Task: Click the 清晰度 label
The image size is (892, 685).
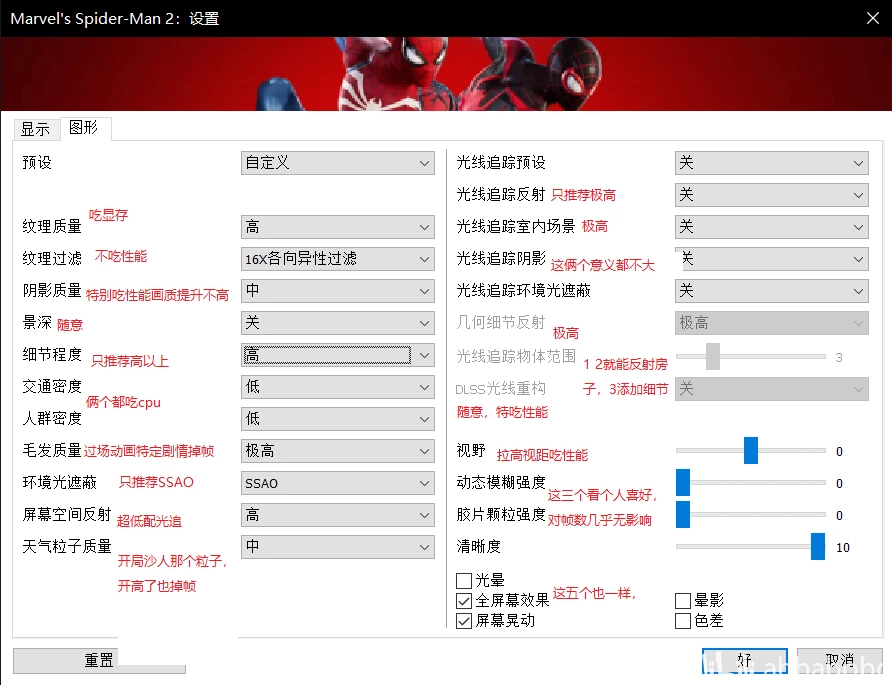Action: click(478, 547)
